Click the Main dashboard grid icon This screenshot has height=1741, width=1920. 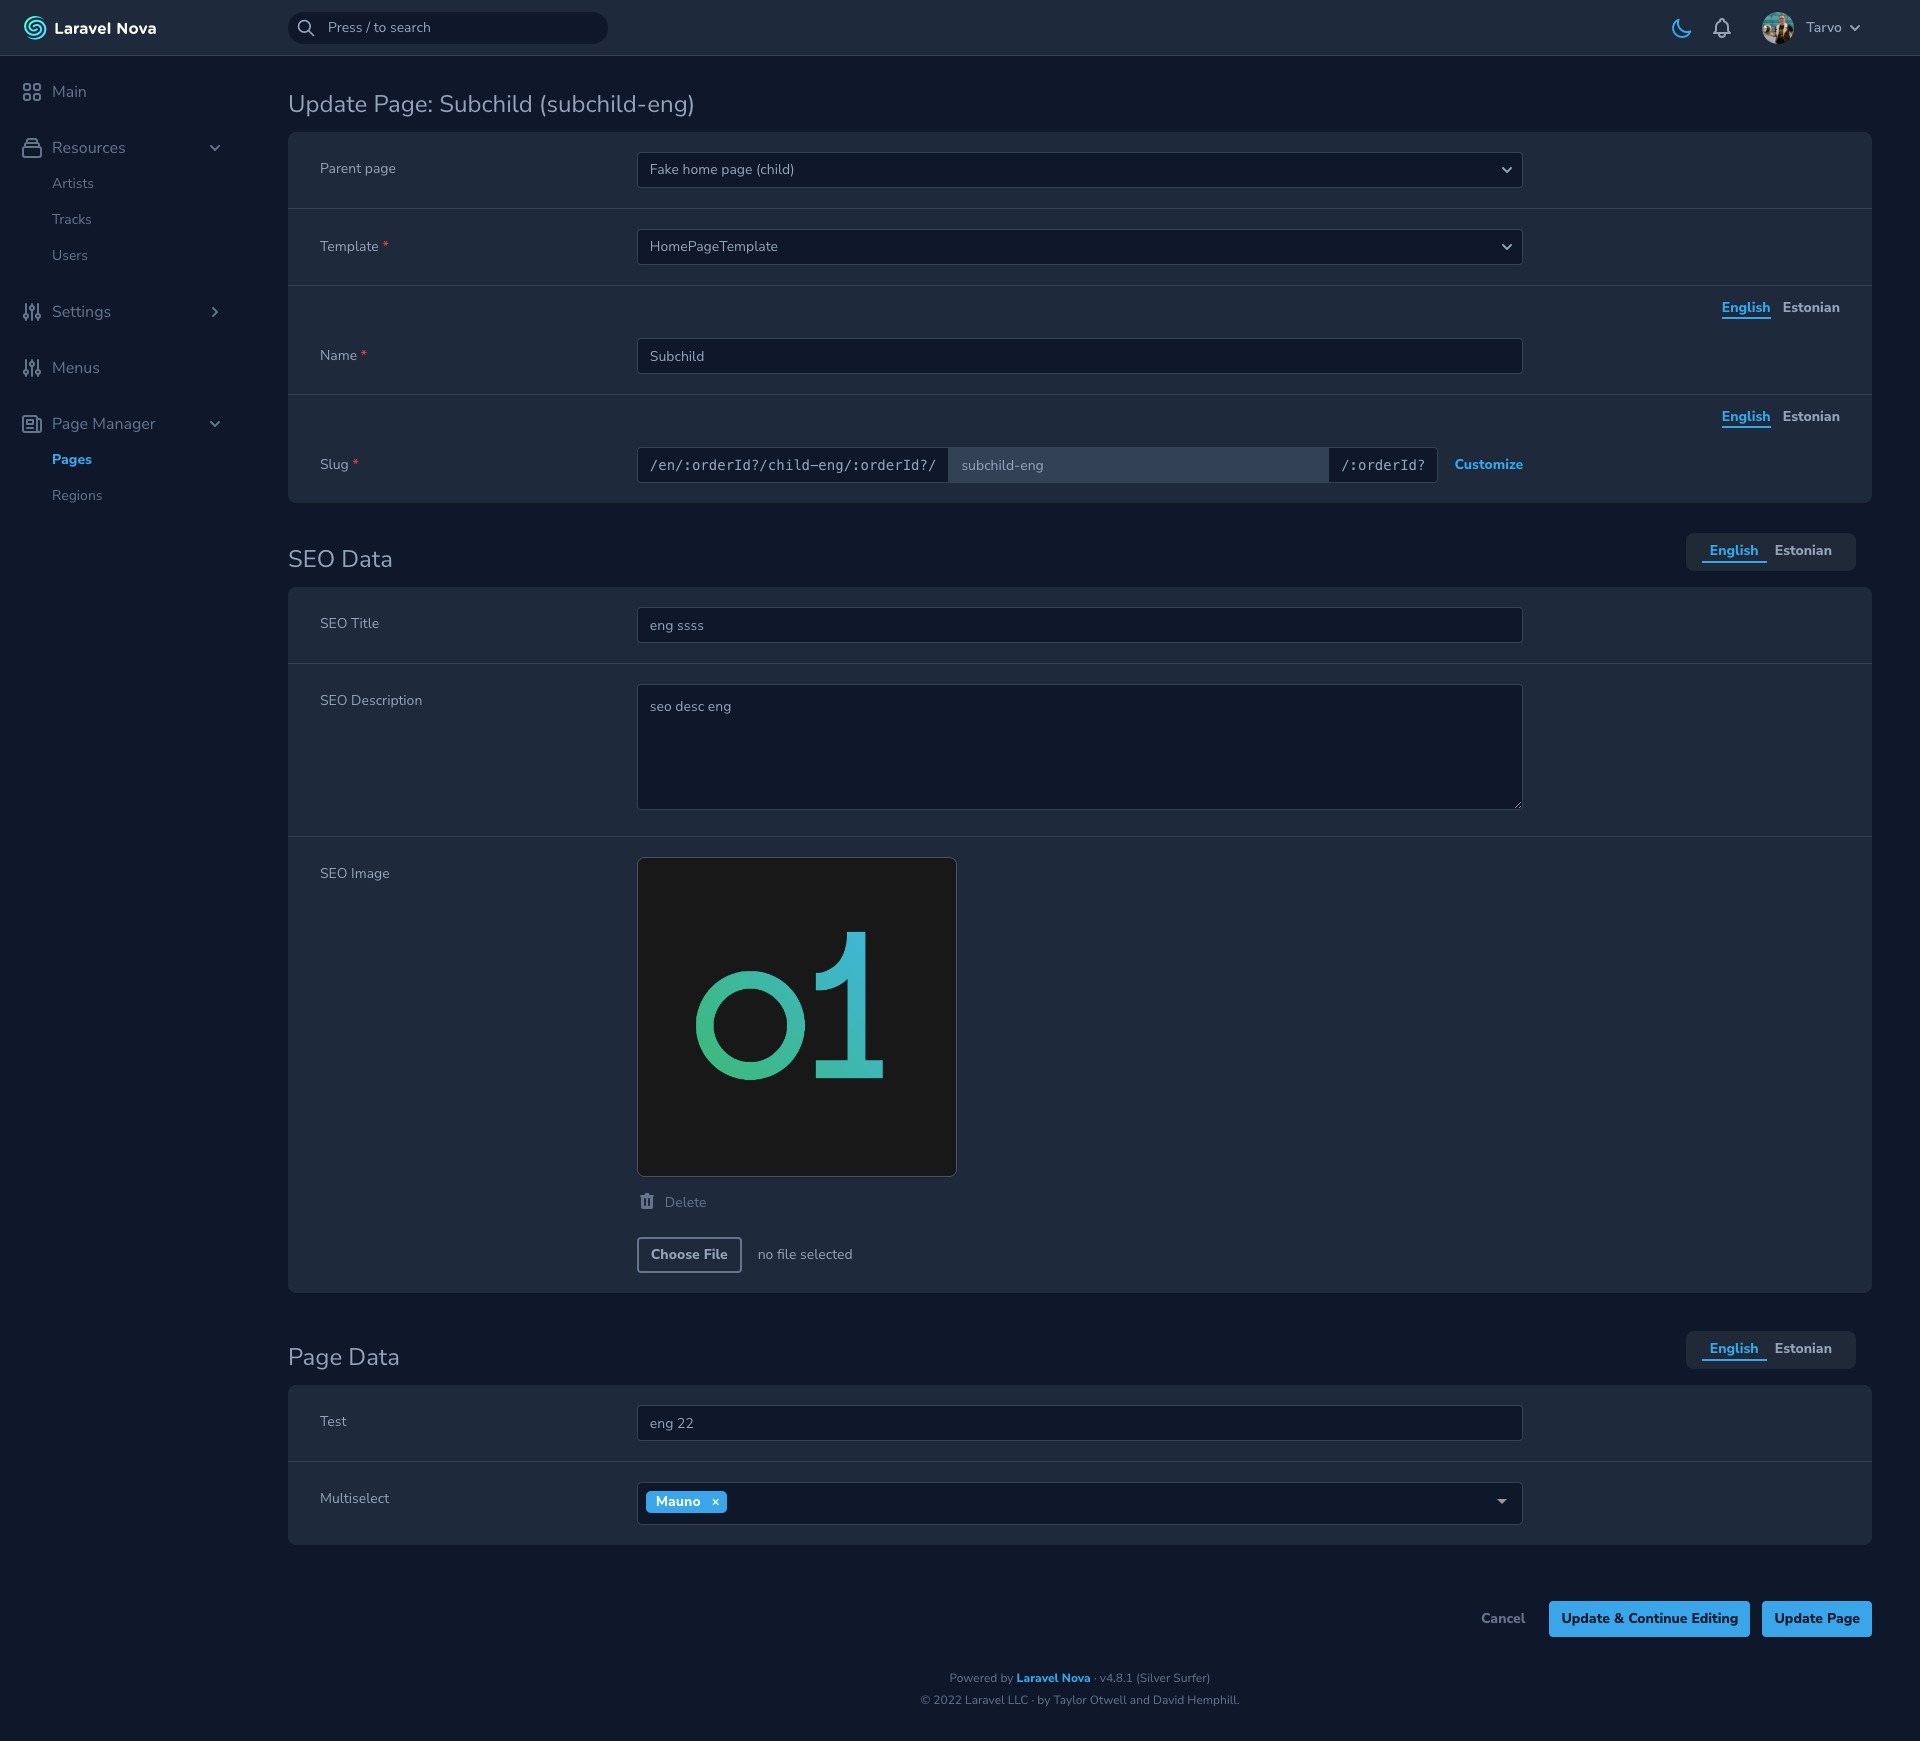tap(30, 91)
